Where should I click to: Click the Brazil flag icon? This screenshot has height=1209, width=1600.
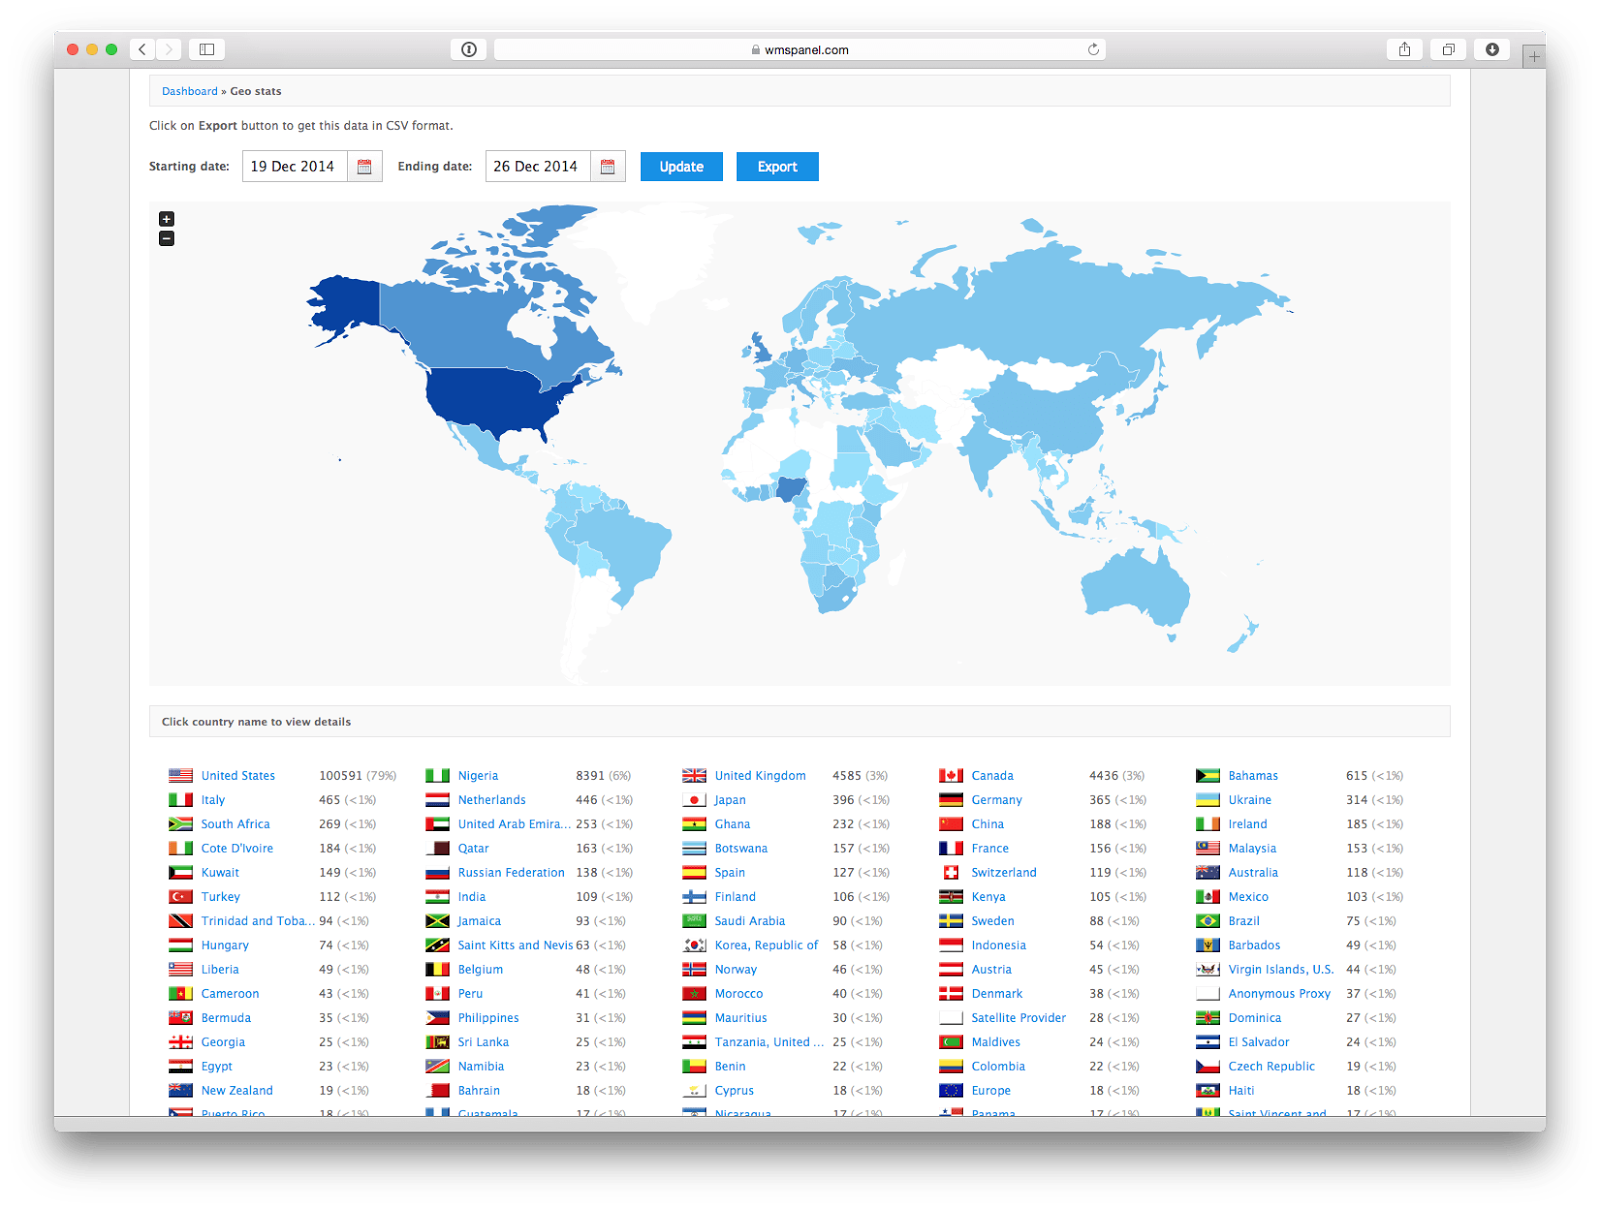(1208, 921)
